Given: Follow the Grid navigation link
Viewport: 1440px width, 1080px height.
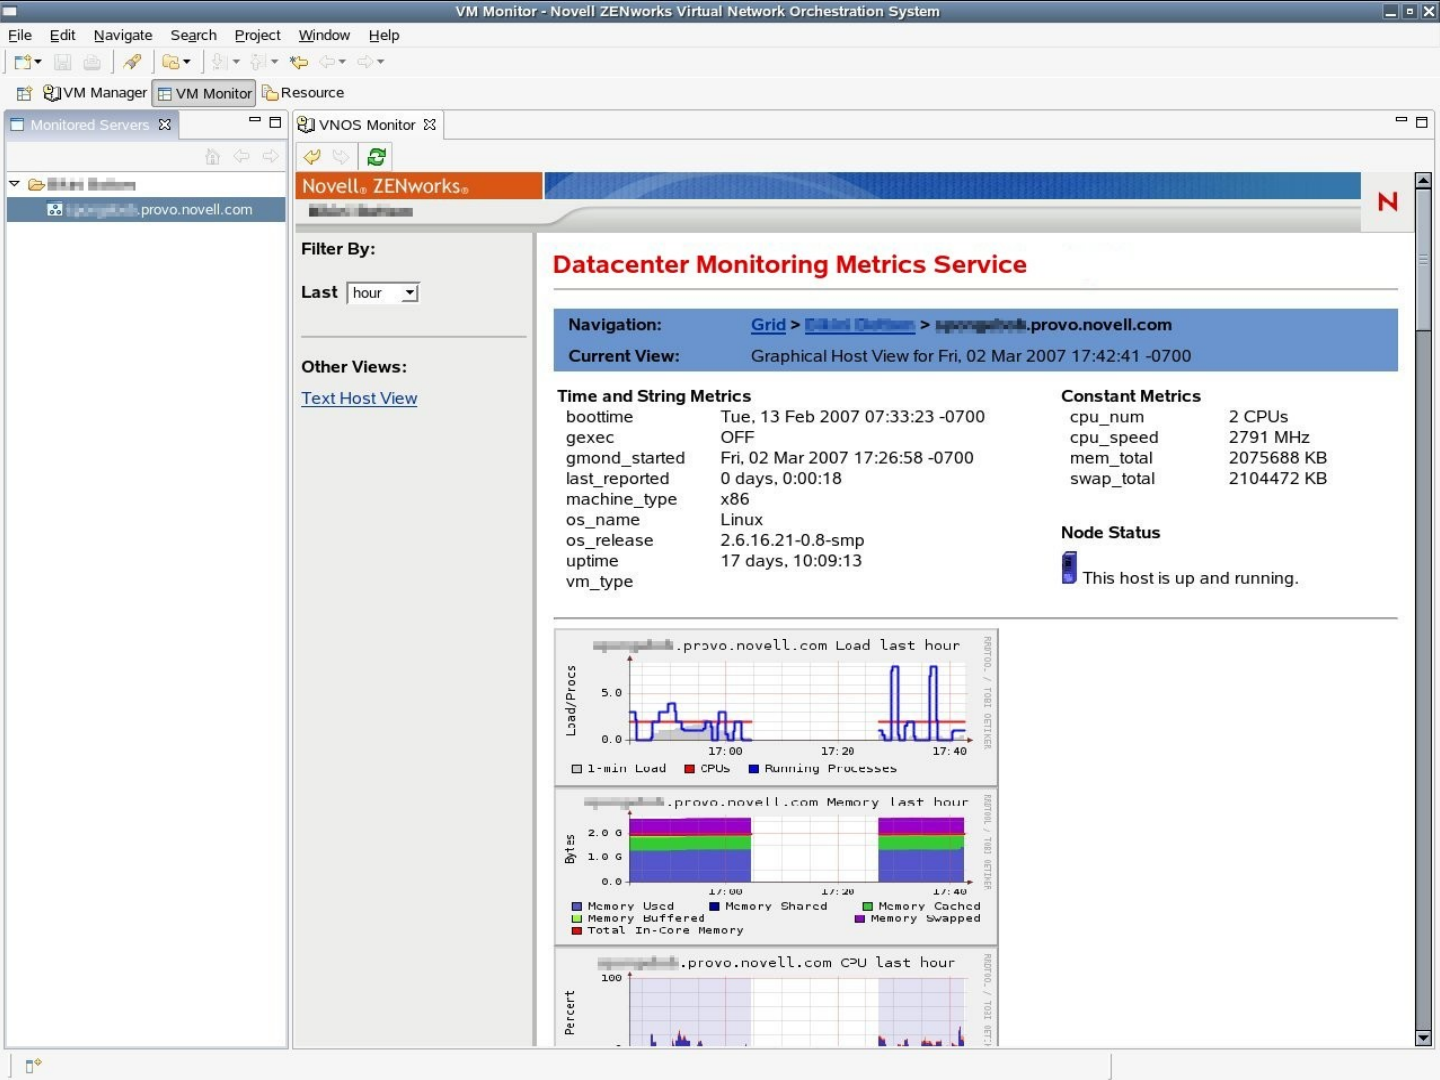Looking at the screenshot, I should click(768, 325).
